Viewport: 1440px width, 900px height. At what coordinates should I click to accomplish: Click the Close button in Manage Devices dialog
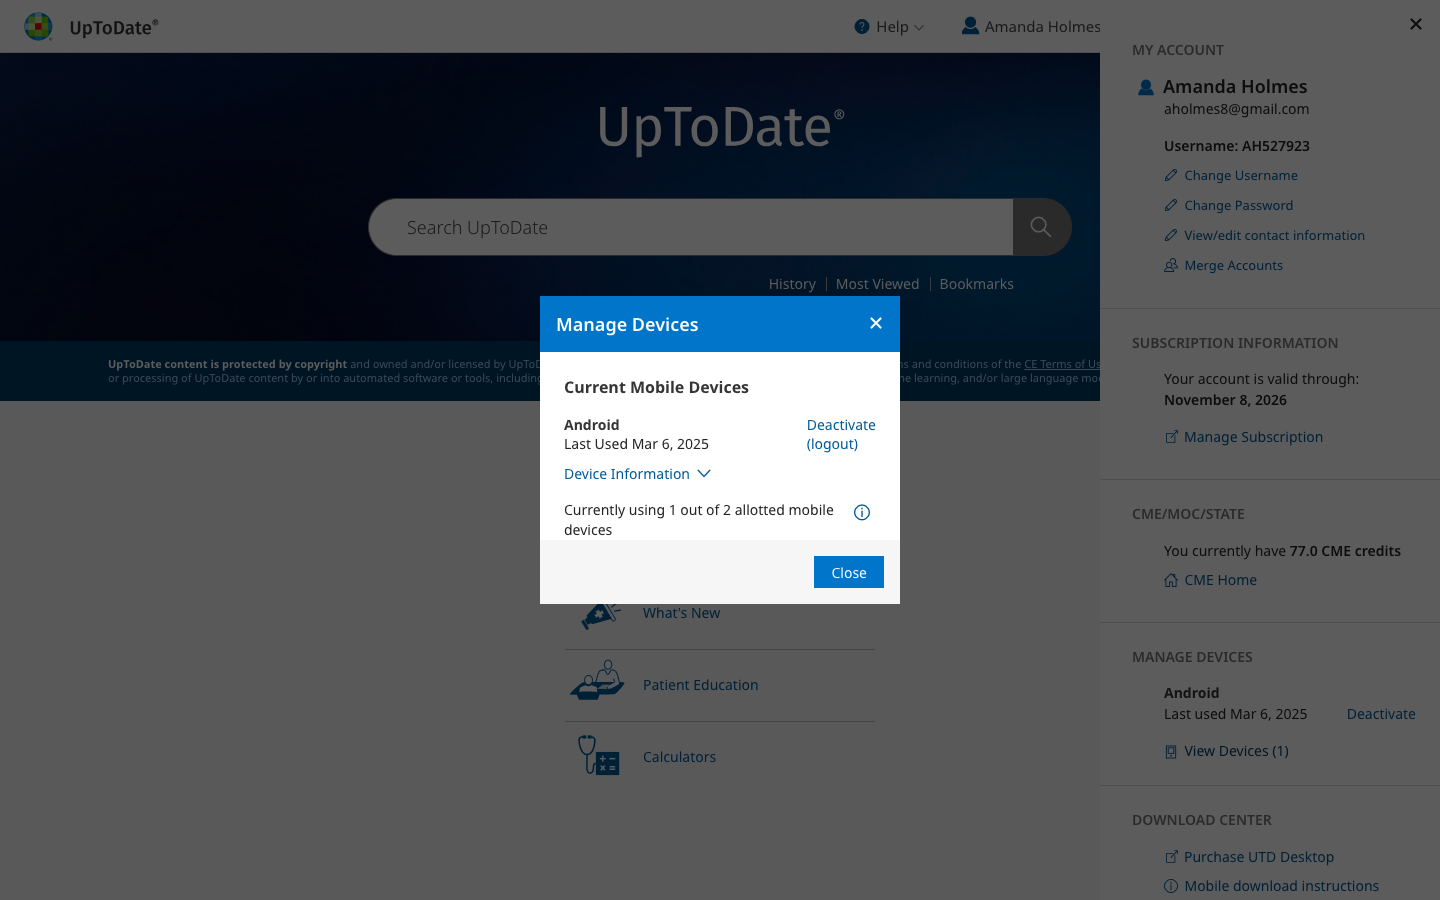pyautogui.click(x=849, y=572)
